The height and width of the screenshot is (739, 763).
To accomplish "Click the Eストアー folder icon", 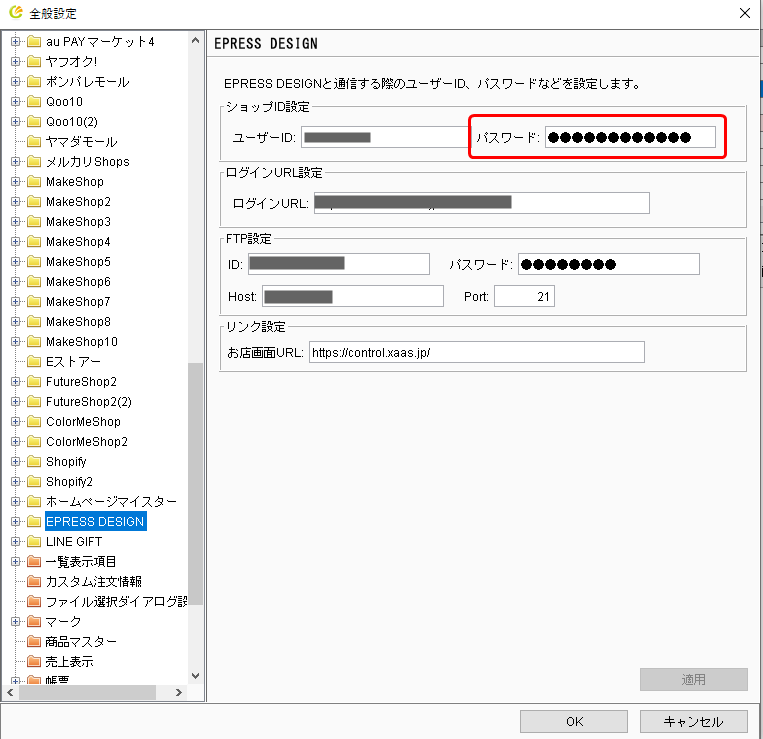I will pos(34,362).
